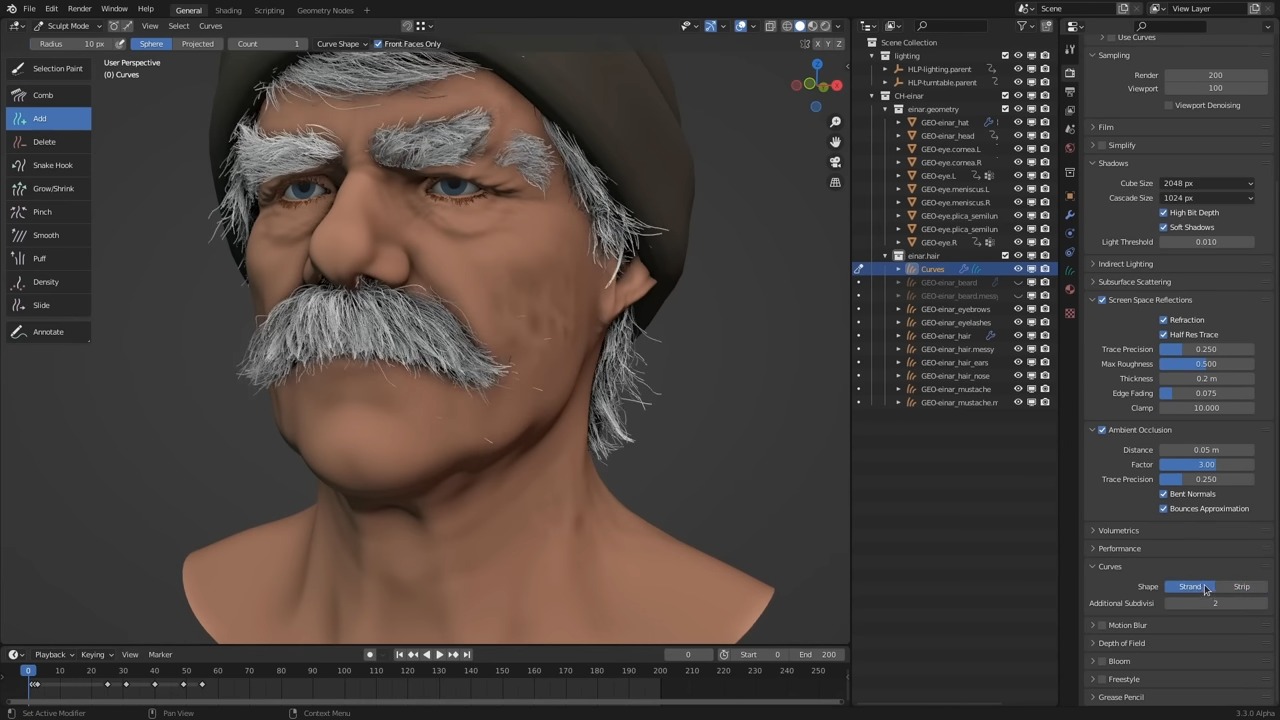Set curves shape to Strip
This screenshot has height=720, width=1280.
pos(1241,587)
